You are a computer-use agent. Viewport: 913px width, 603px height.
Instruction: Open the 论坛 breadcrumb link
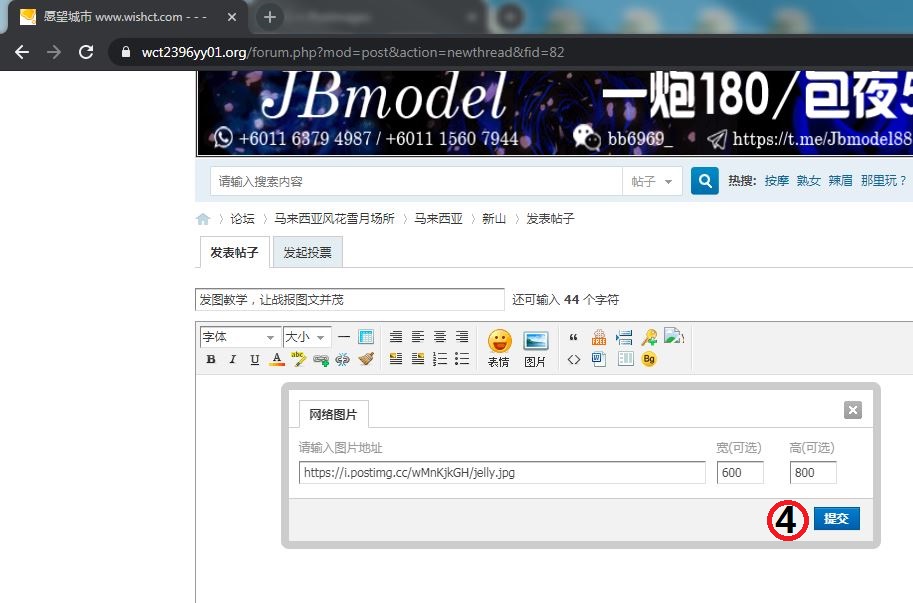[x=242, y=219]
